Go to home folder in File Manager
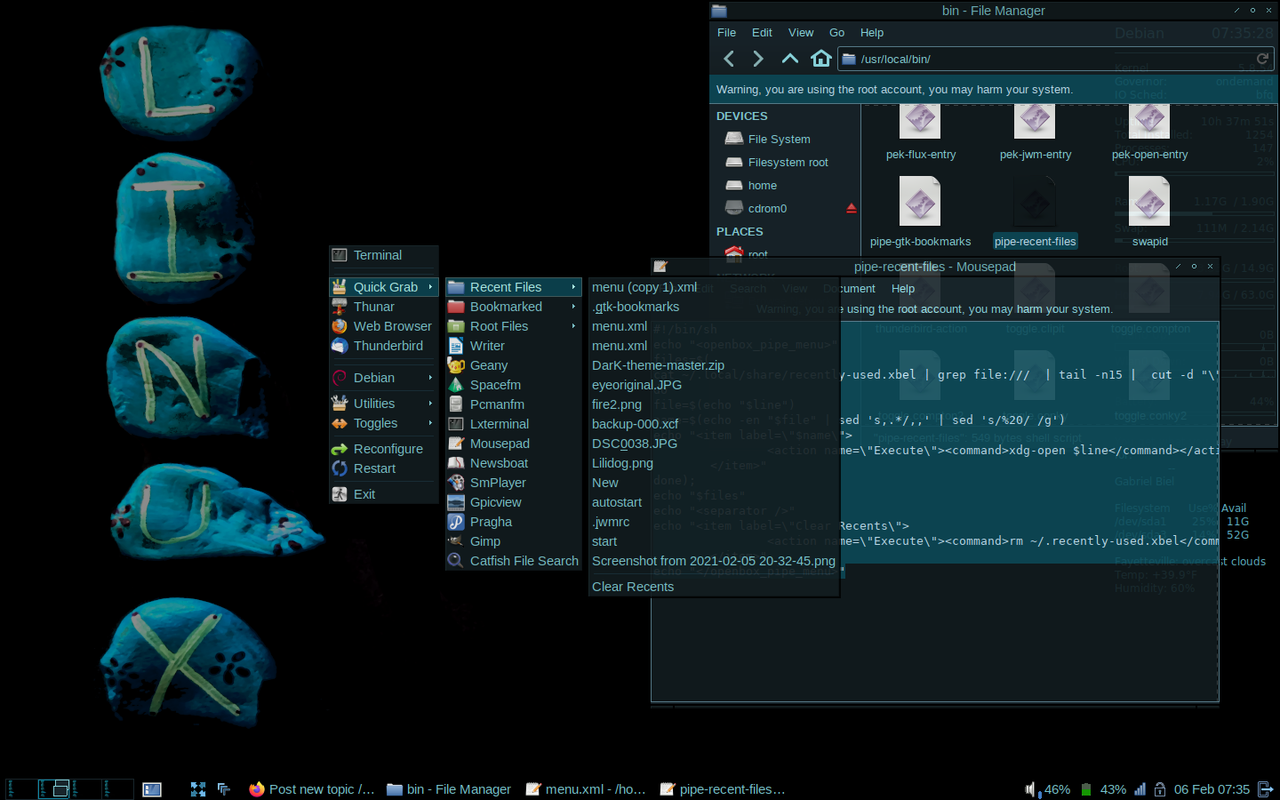 click(x=821, y=59)
